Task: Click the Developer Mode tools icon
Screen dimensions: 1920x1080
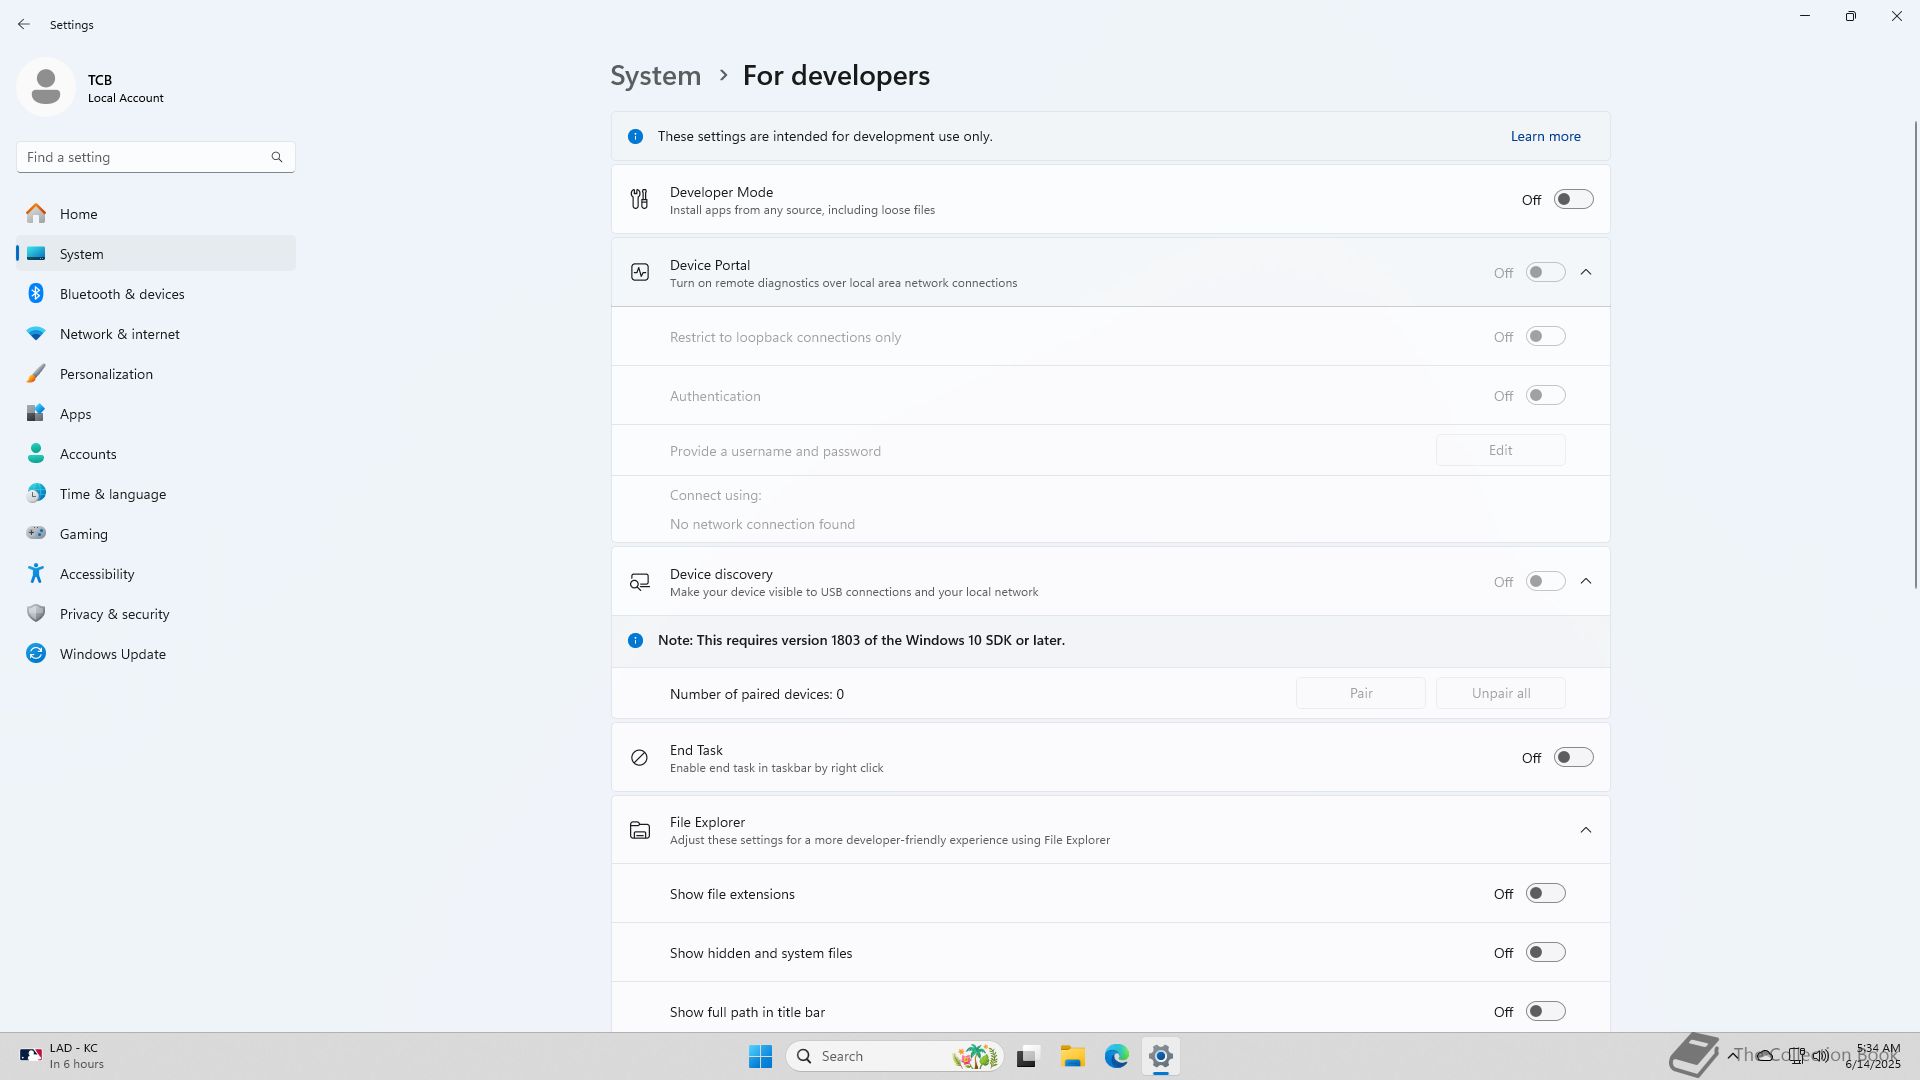Action: tap(639, 200)
